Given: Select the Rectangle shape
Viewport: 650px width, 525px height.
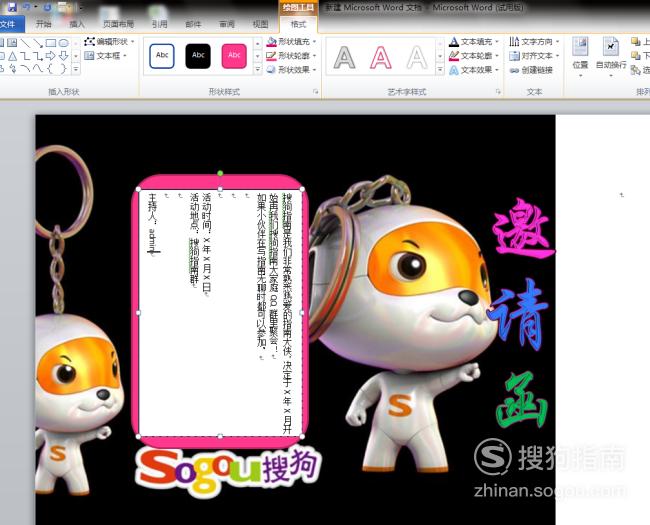Looking at the screenshot, I should coord(51,43).
